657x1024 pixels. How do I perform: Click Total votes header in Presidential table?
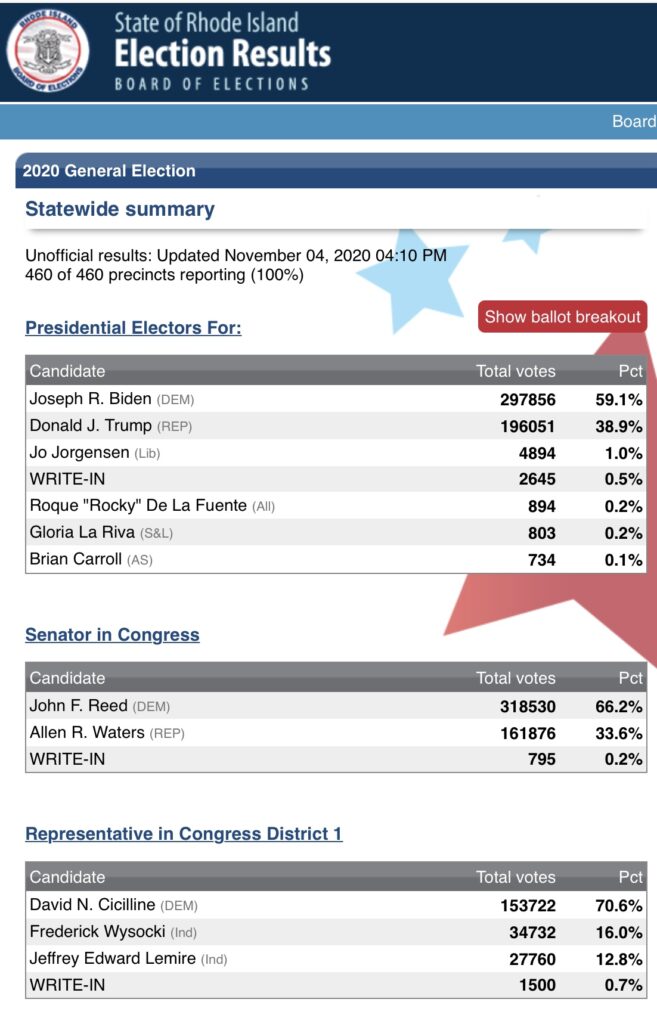[515, 371]
